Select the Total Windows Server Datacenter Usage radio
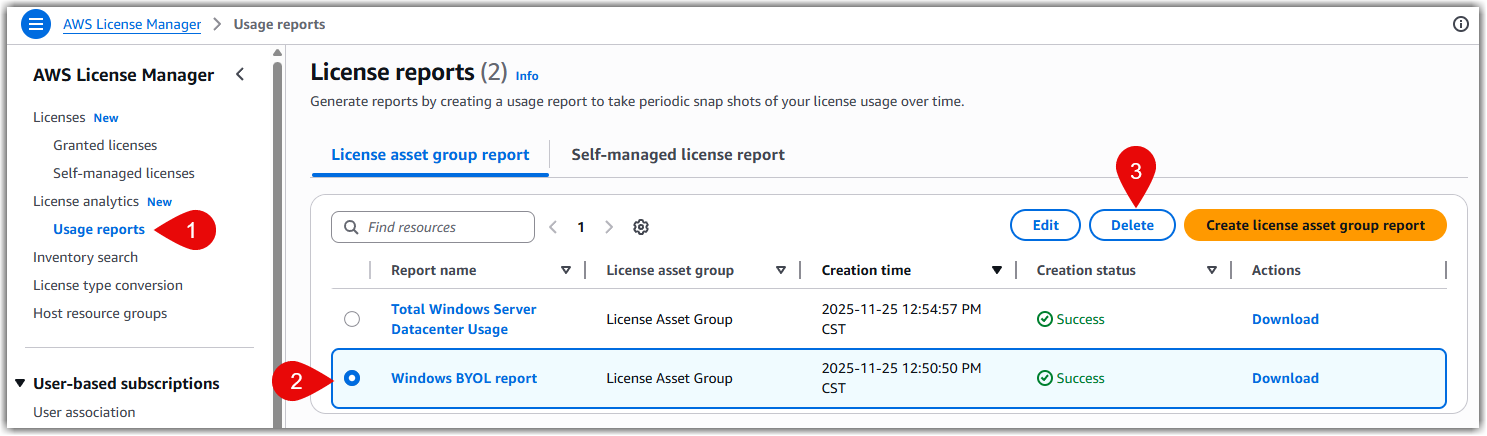Image resolution: width=1487 pixels, height=436 pixels. [351, 319]
